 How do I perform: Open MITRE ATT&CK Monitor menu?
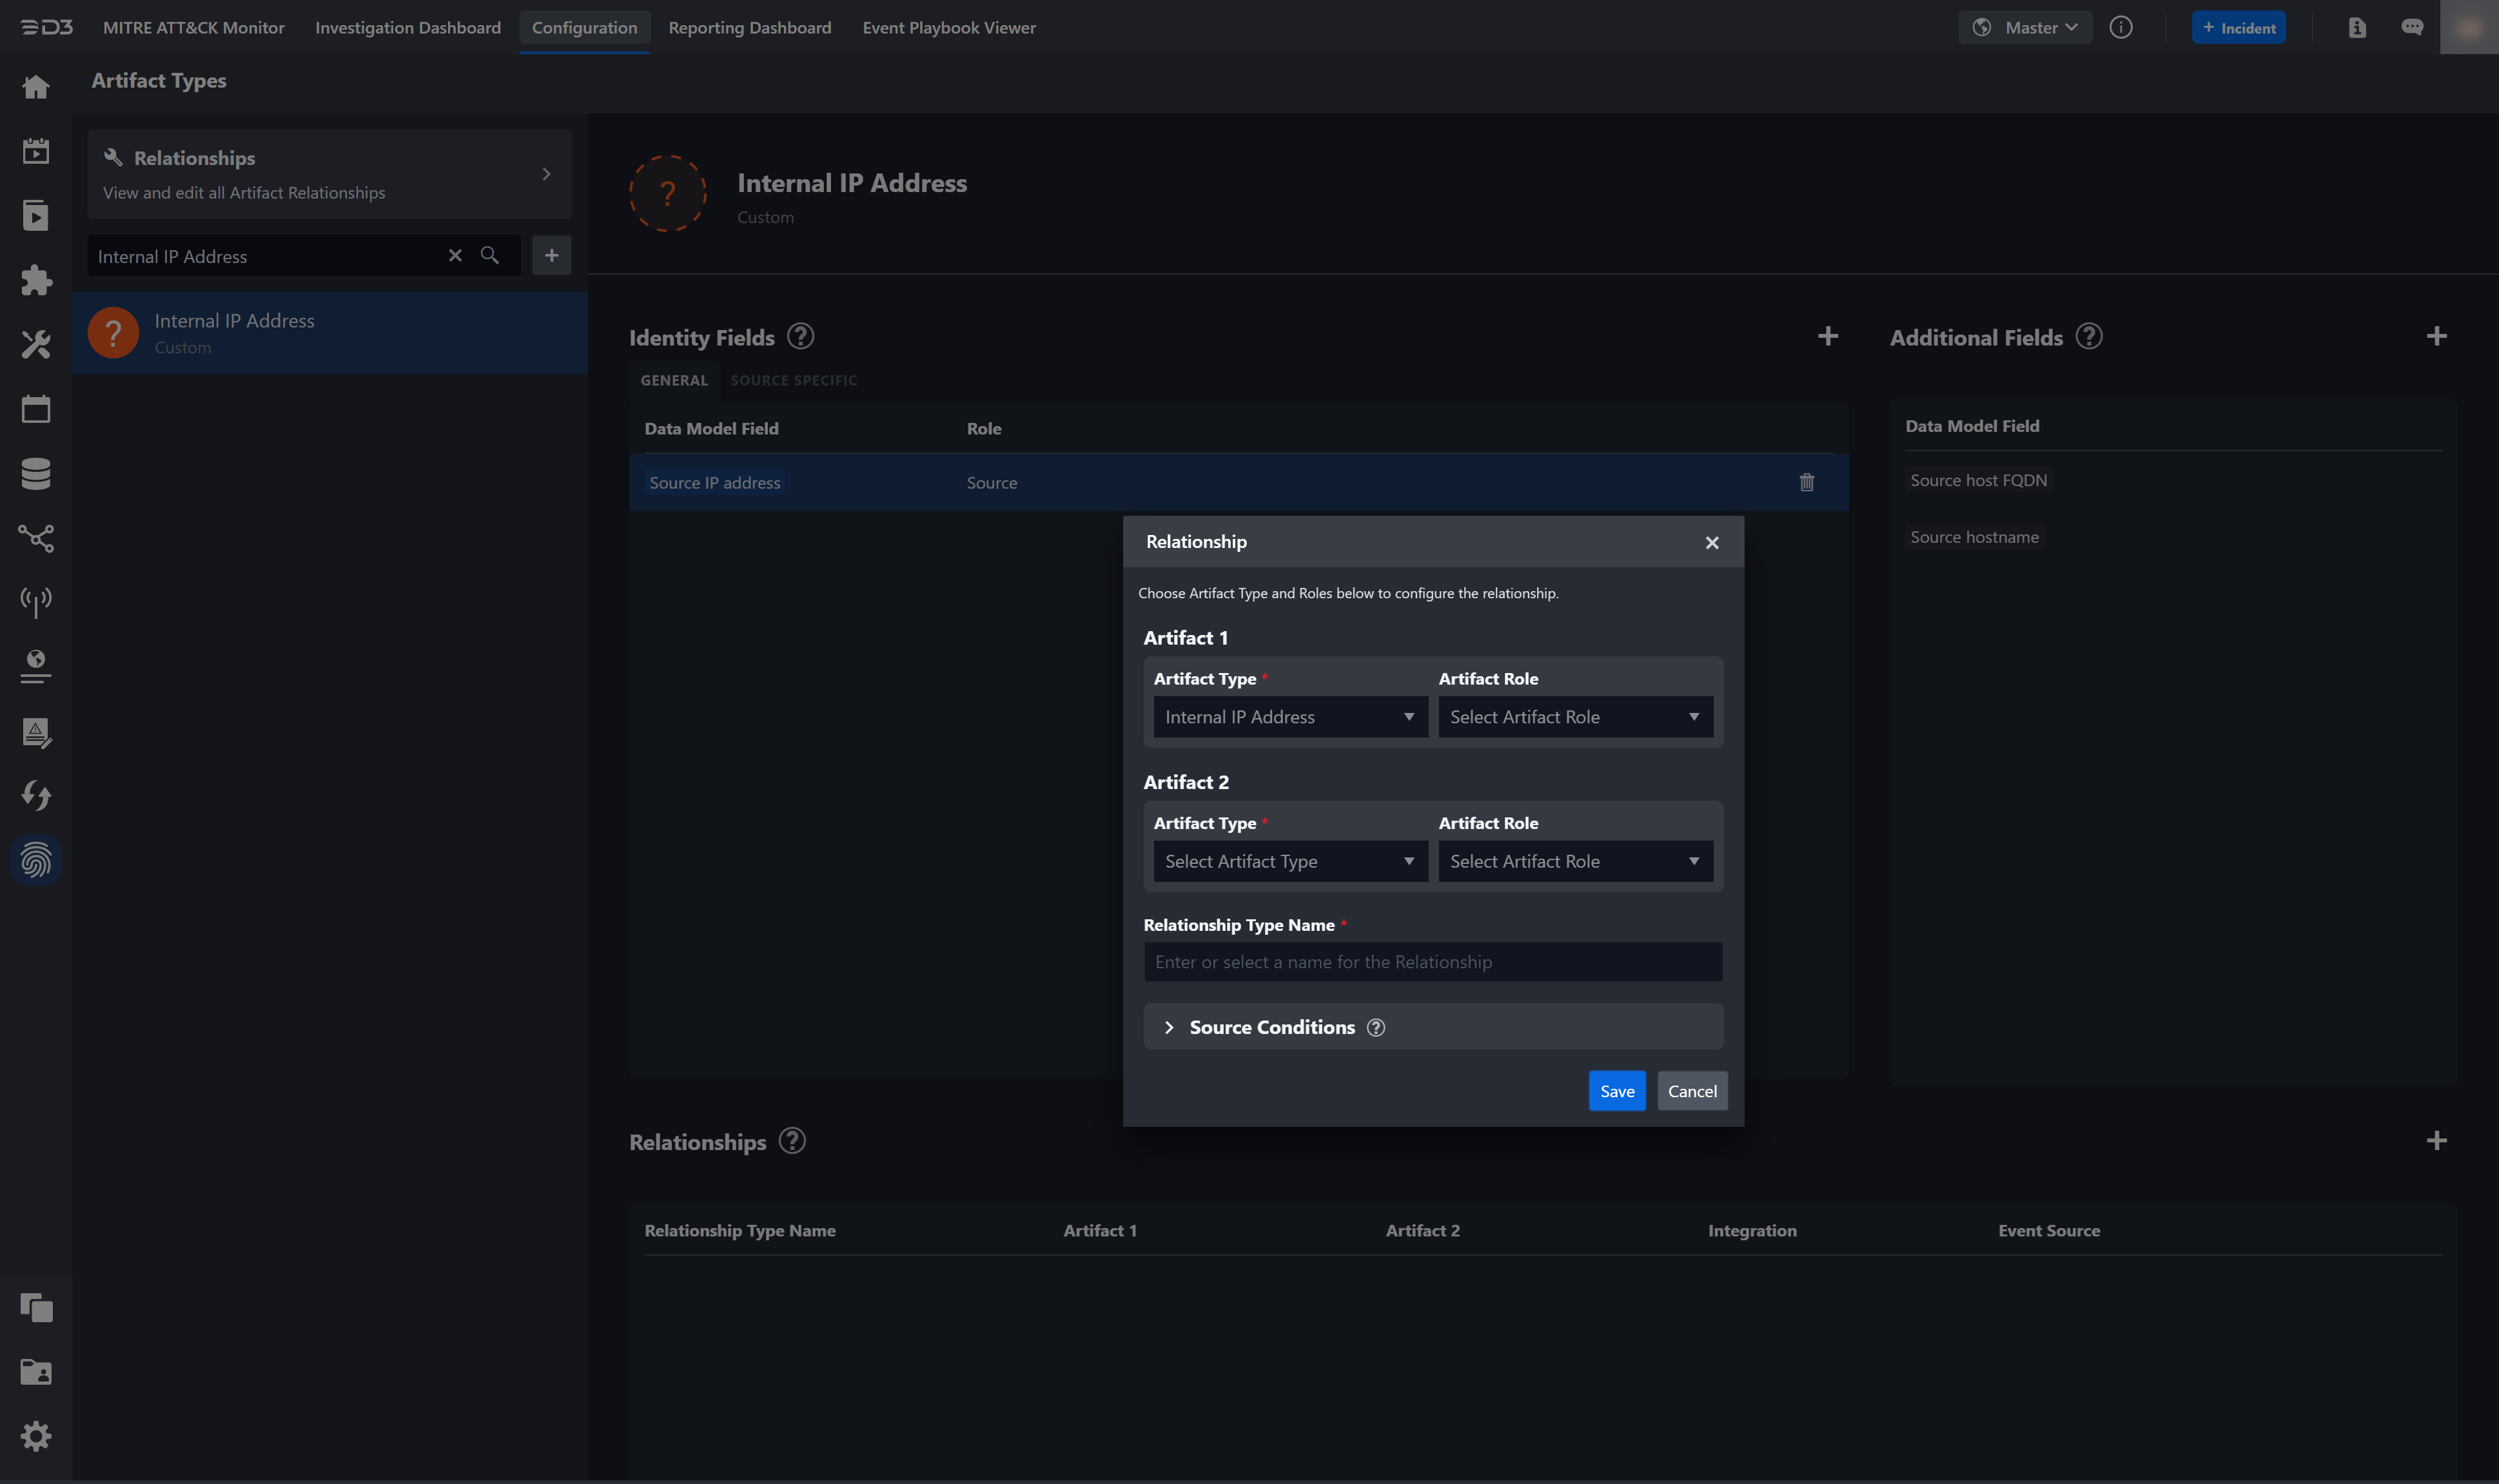click(194, 28)
